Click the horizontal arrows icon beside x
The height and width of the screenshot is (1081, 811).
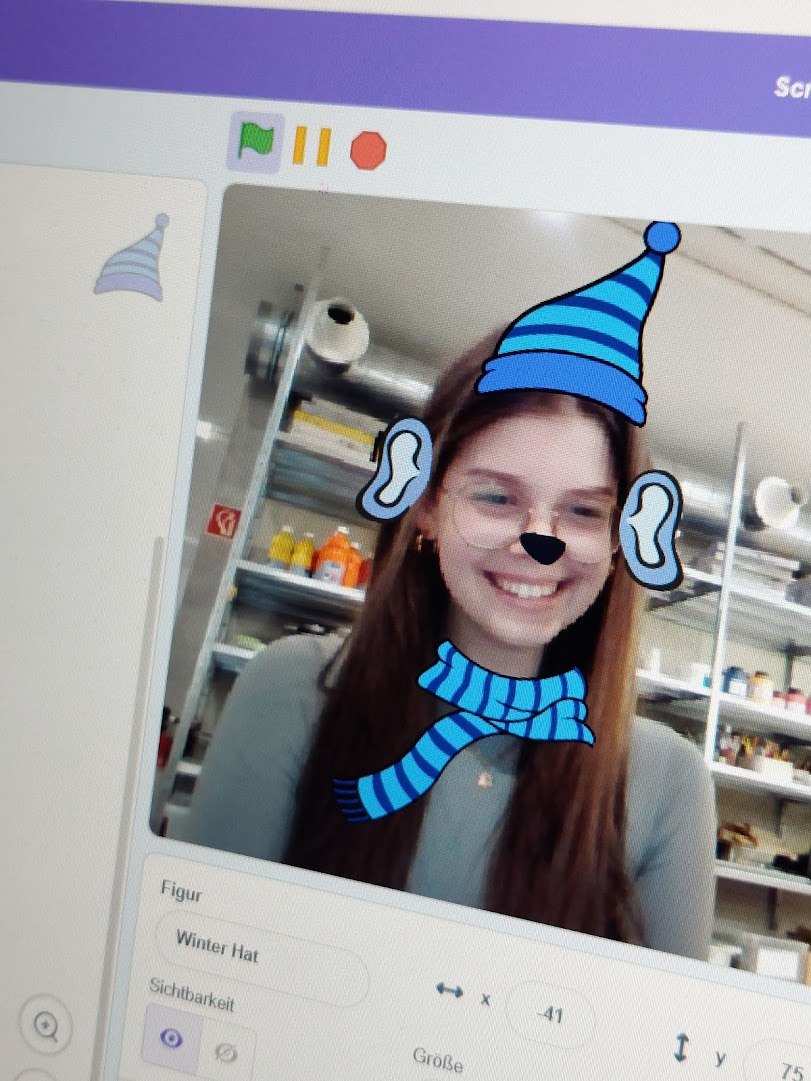(x=449, y=990)
